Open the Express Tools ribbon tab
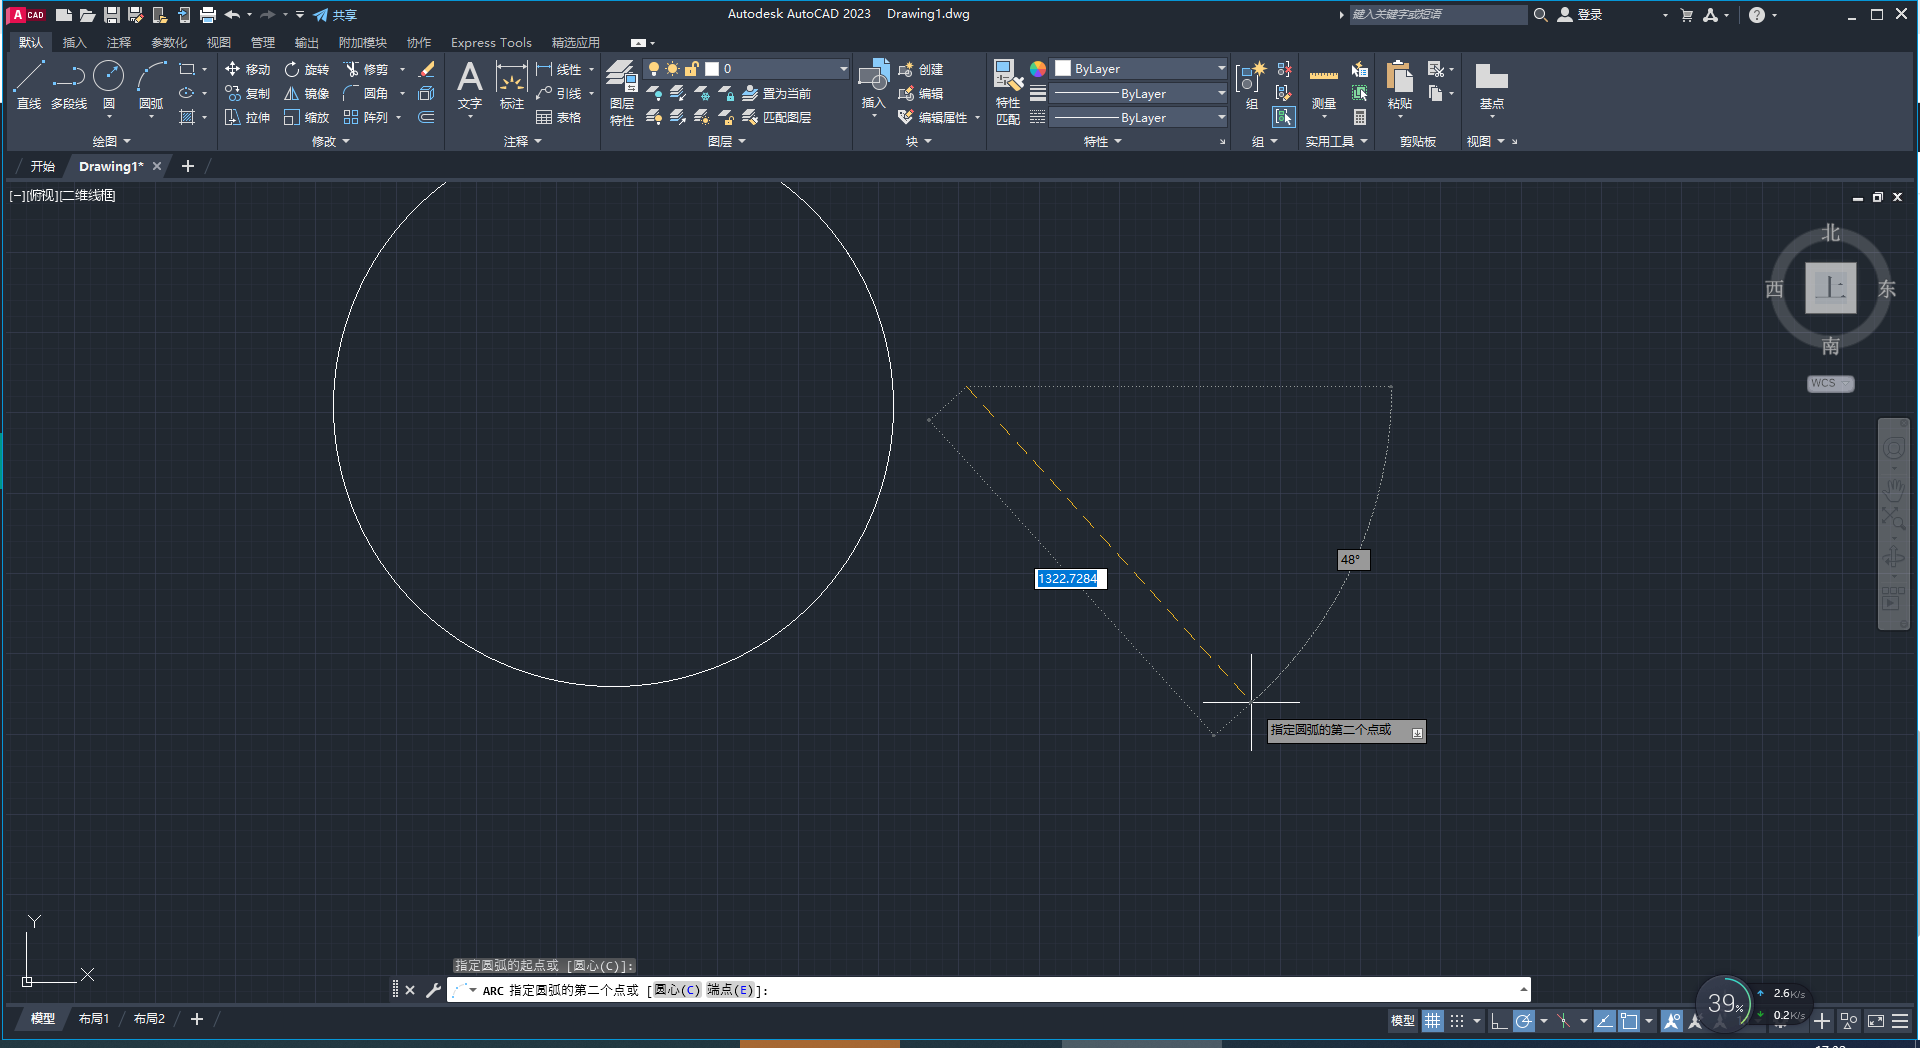This screenshot has height=1048, width=1920. [x=490, y=42]
